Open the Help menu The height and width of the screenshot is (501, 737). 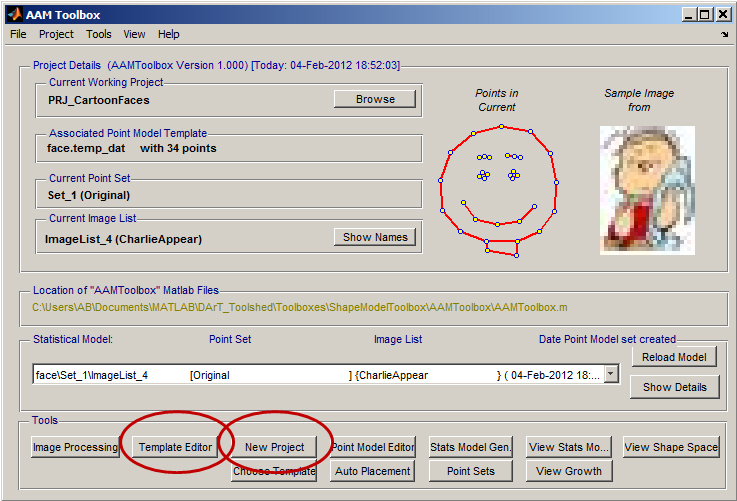pos(168,34)
